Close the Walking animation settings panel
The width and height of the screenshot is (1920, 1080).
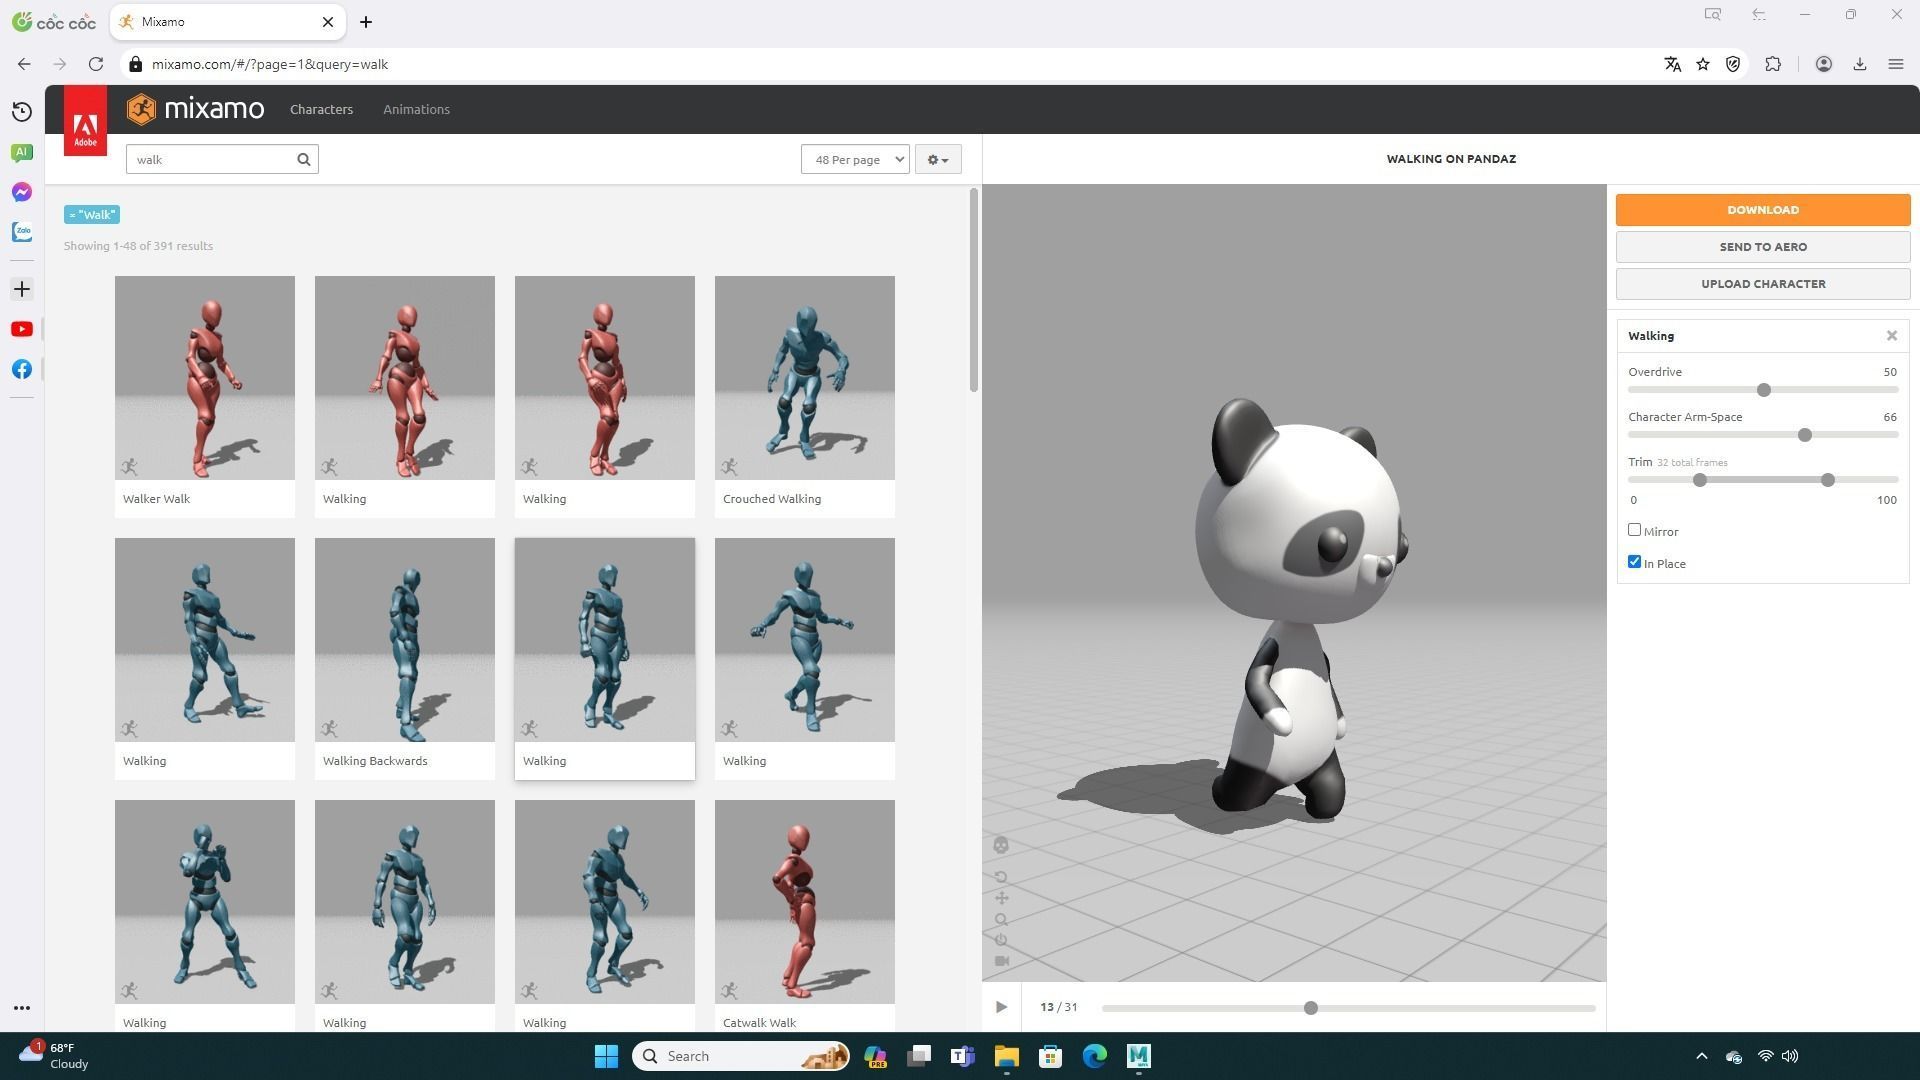click(x=1892, y=336)
